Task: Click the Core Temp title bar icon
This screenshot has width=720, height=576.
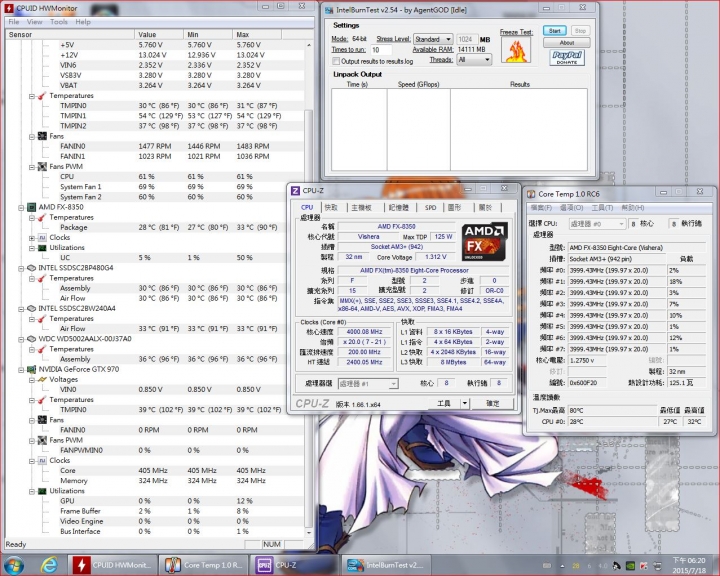Action: 531,194
